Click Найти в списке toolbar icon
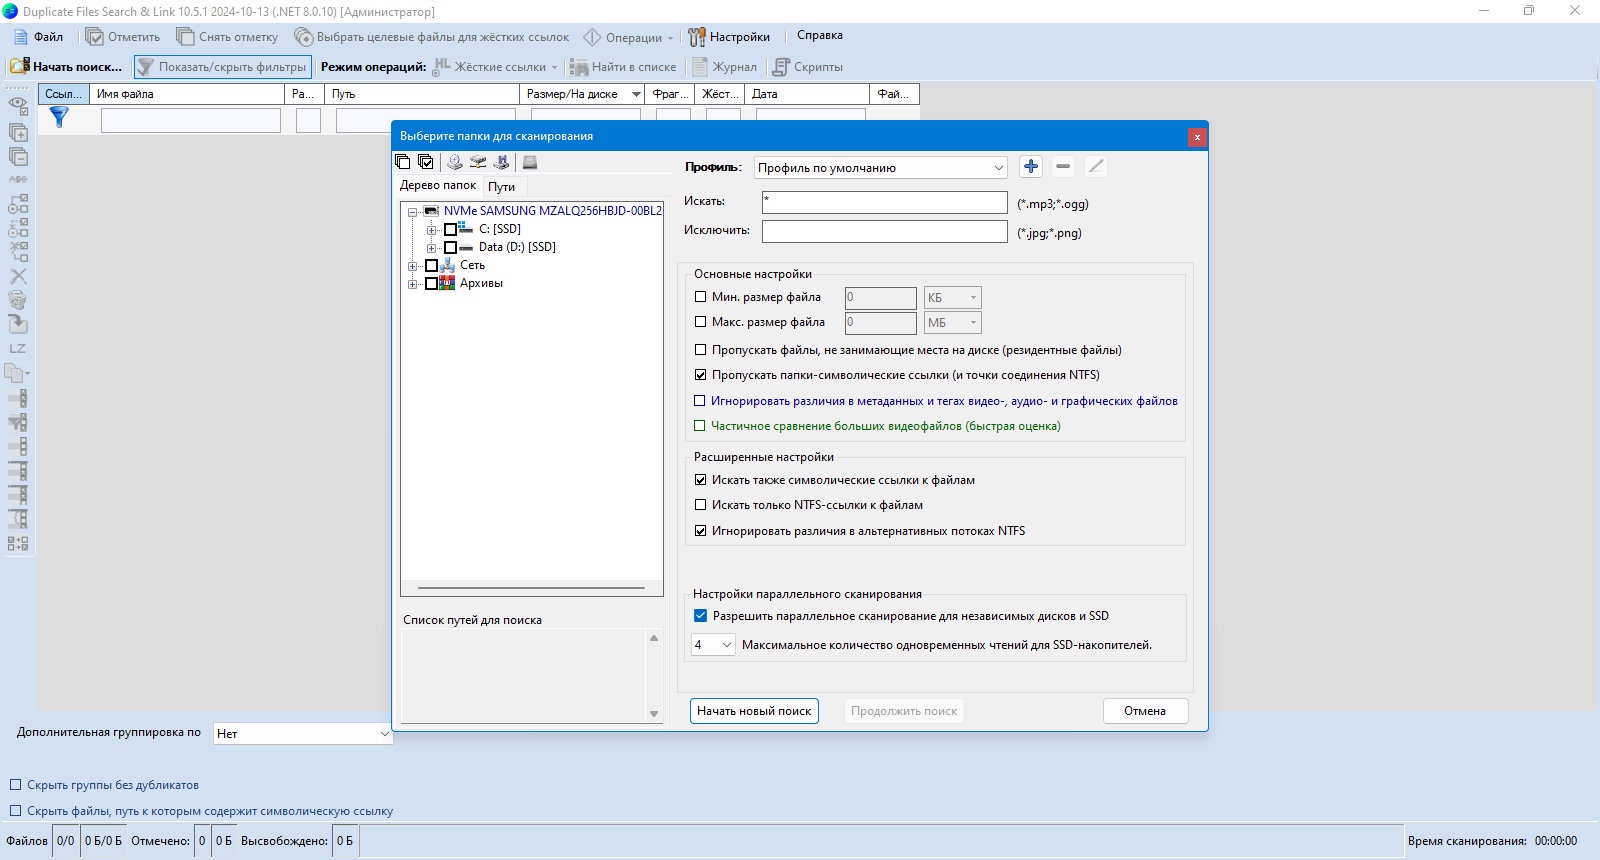Viewport: 1600px width, 860px height. [x=579, y=67]
